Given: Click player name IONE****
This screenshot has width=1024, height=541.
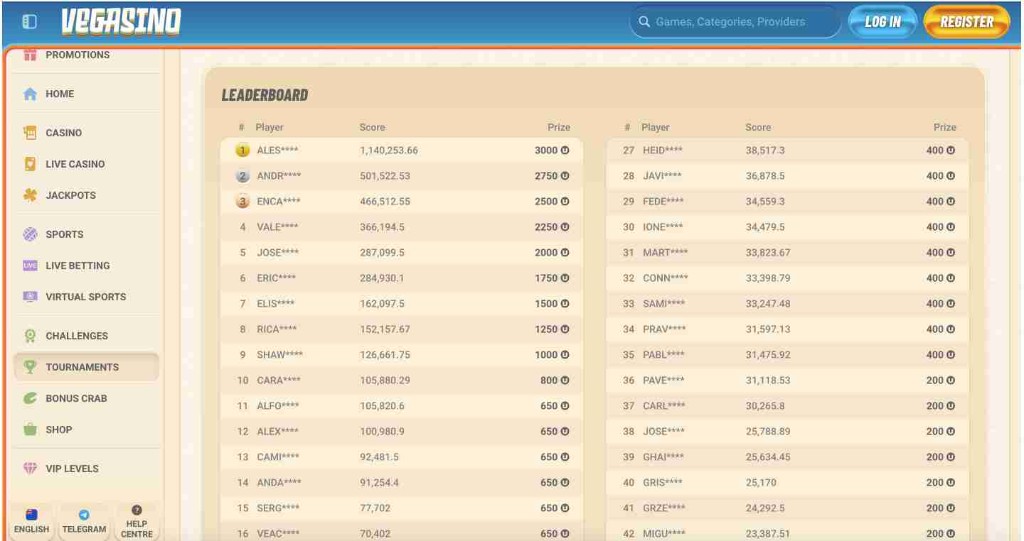Looking at the screenshot, I should pos(663,227).
